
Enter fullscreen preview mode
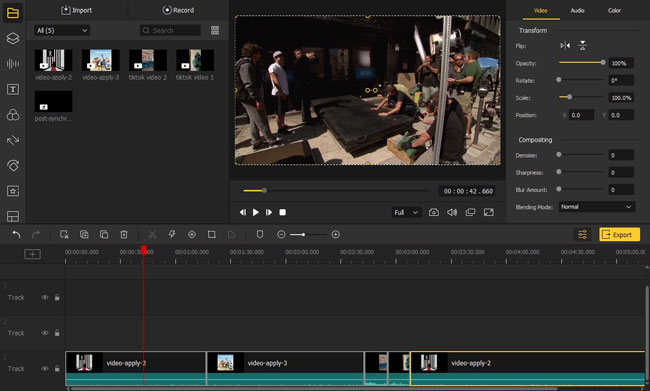[489, 212]
